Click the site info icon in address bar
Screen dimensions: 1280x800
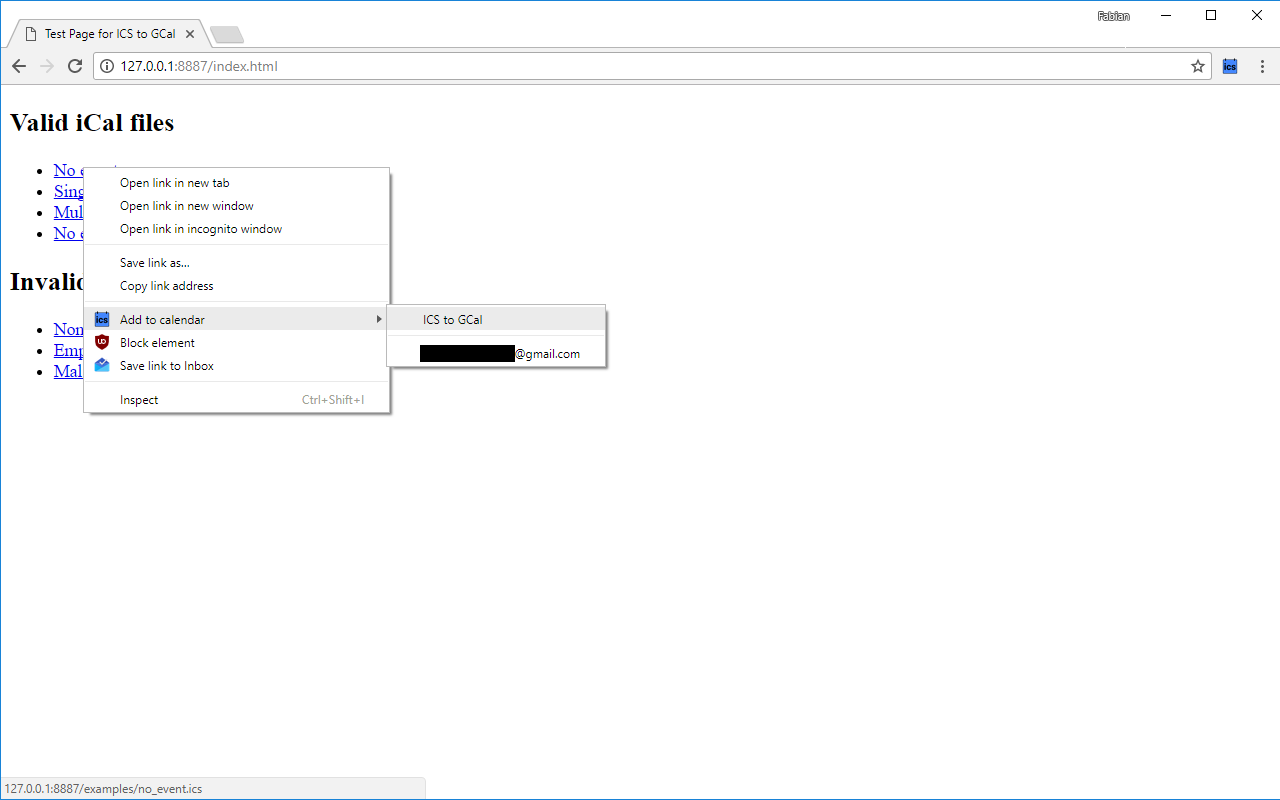[x=108, y=66]
